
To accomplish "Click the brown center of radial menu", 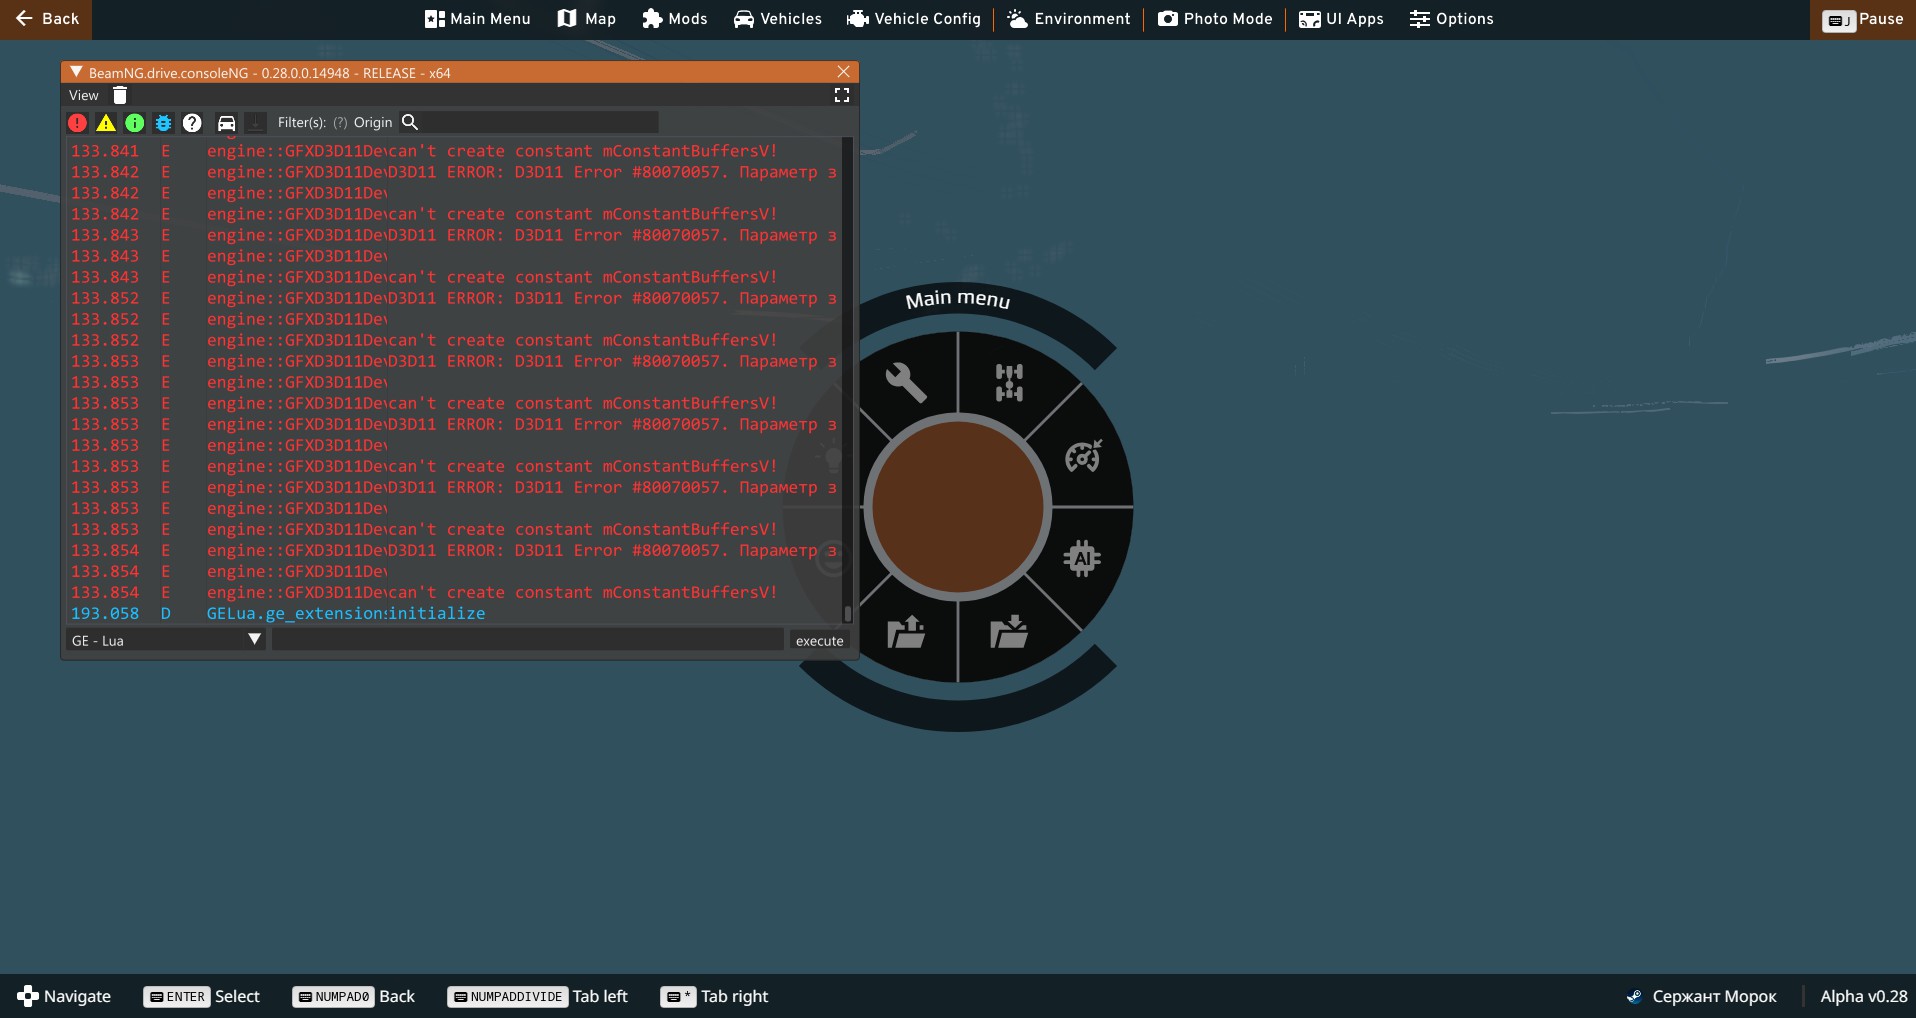I will coord(958,507).
